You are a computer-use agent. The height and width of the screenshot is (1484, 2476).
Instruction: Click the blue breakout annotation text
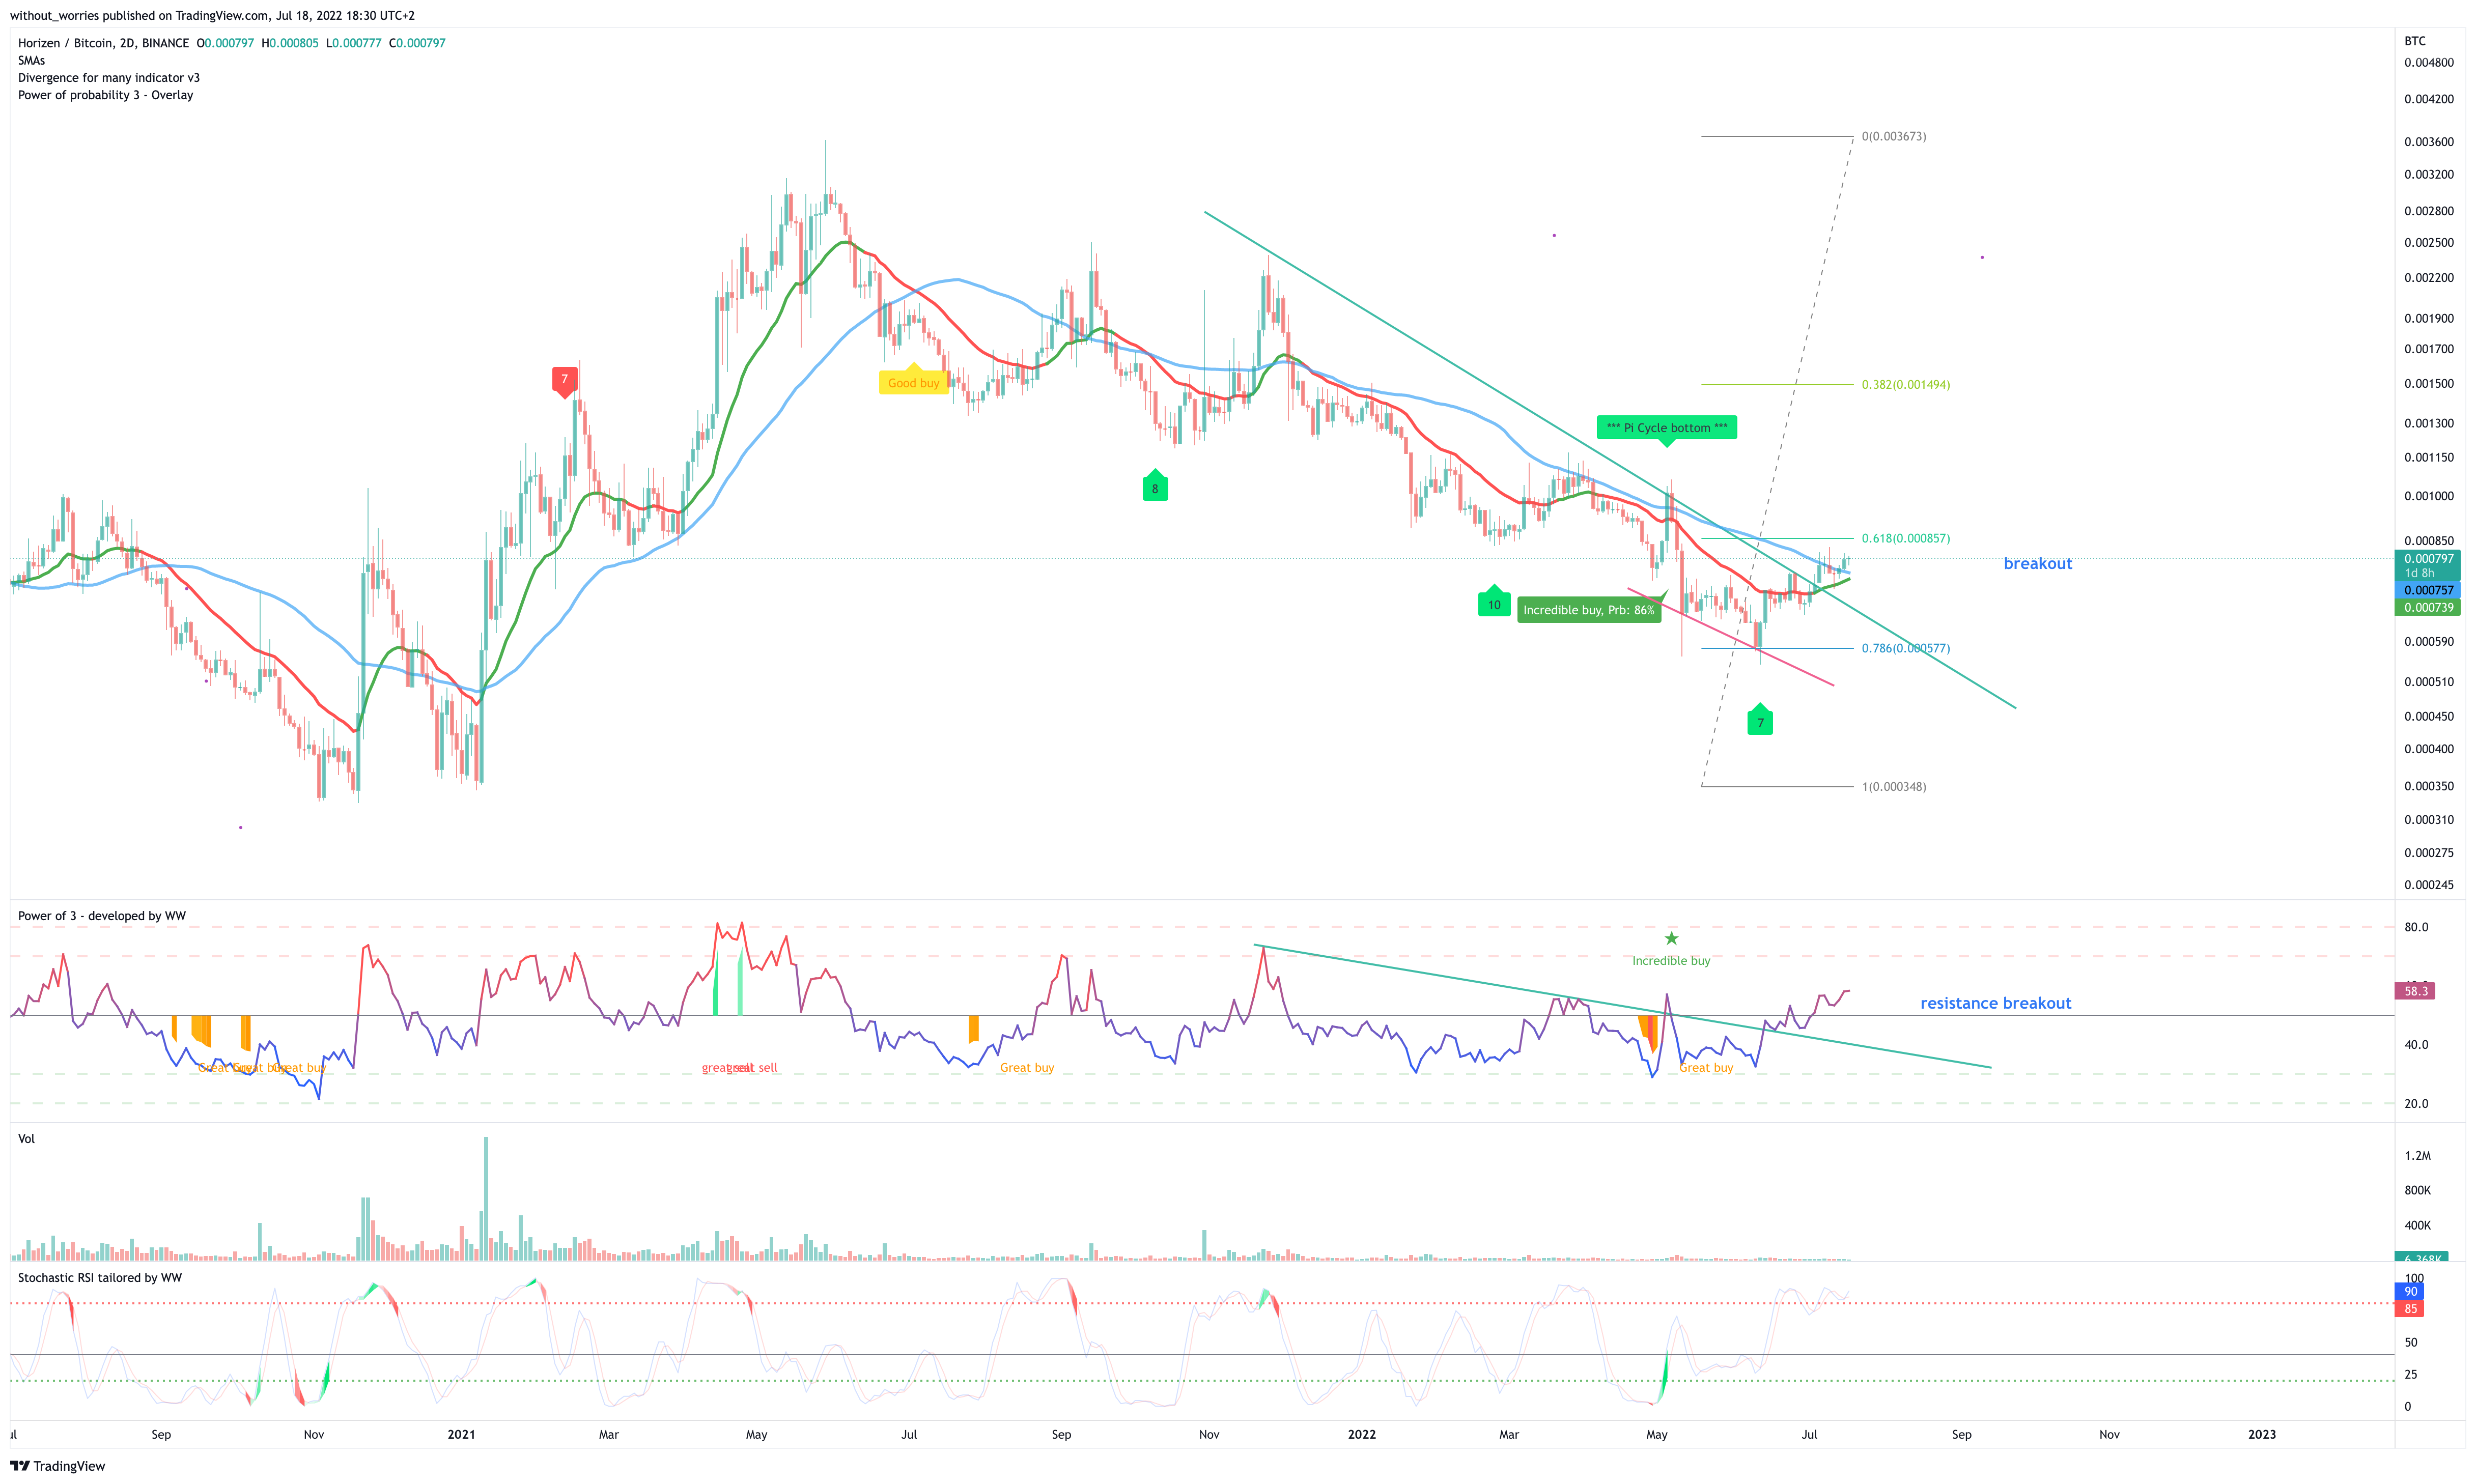point(2038,564)
